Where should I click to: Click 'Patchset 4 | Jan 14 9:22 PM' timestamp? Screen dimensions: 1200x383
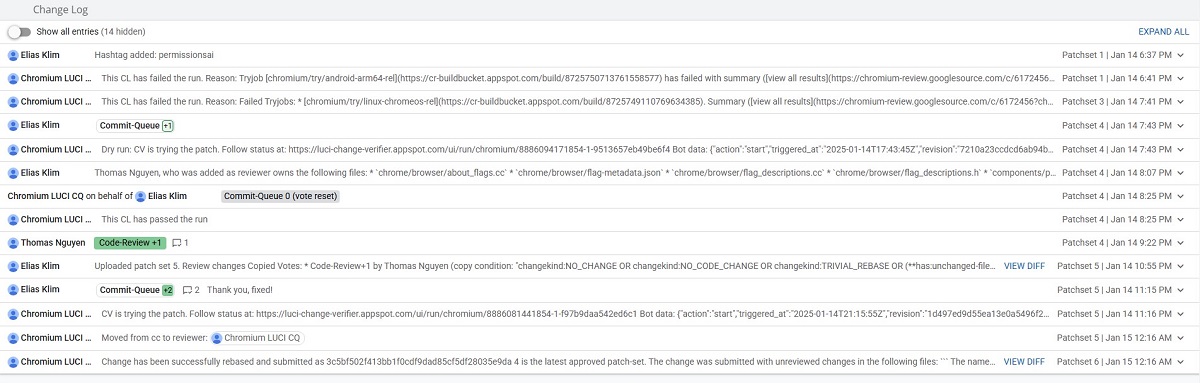[x=1116, y=243]
